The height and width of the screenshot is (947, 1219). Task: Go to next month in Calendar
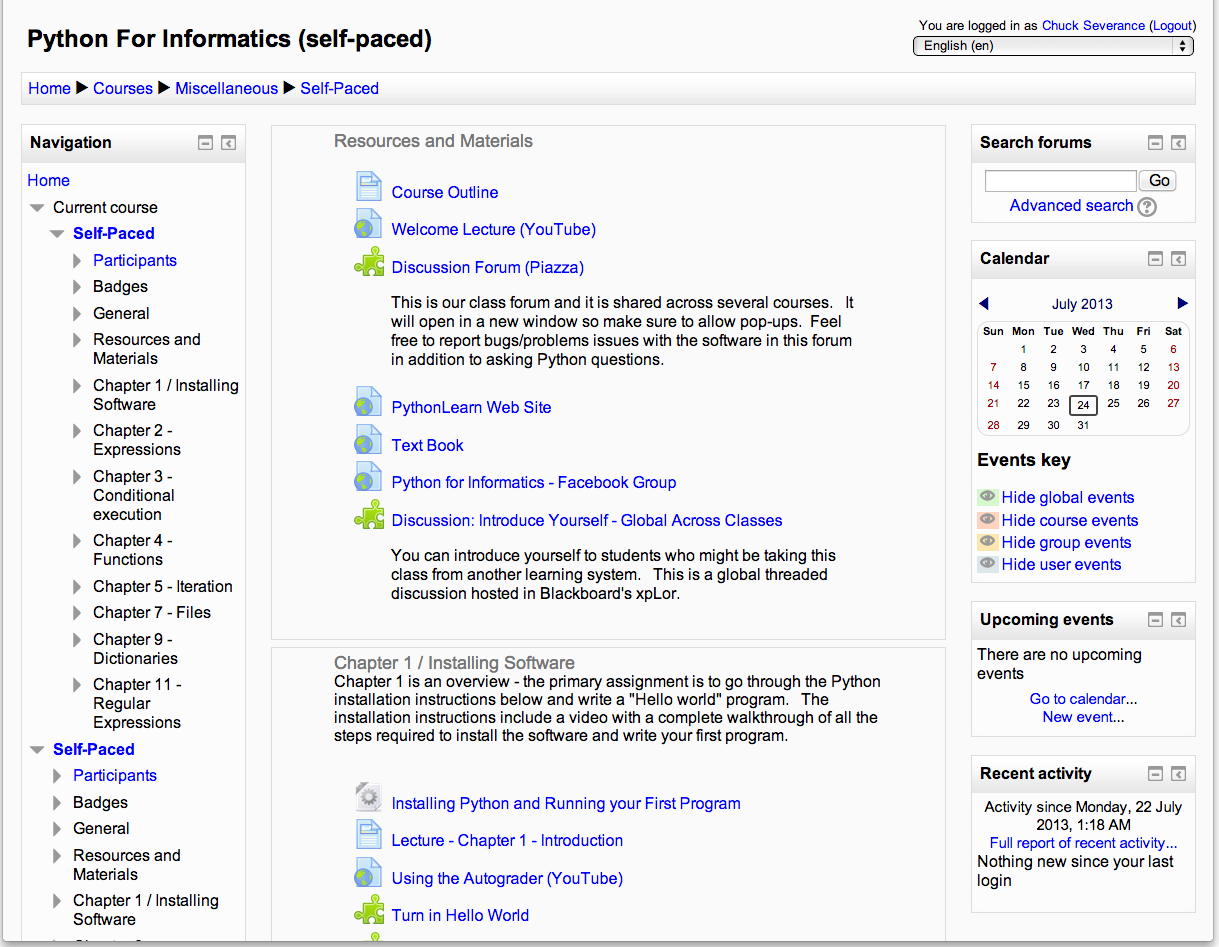click(1183, 303)
